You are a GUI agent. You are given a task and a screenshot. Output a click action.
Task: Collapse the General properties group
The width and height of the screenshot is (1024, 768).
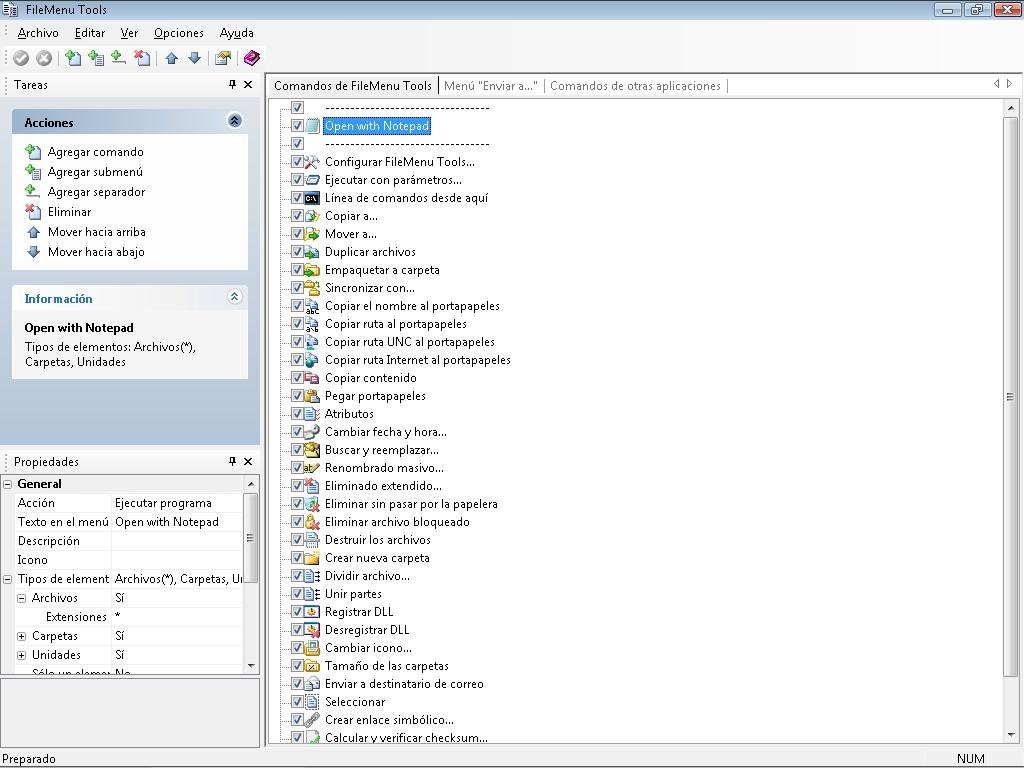click(8, 484)
